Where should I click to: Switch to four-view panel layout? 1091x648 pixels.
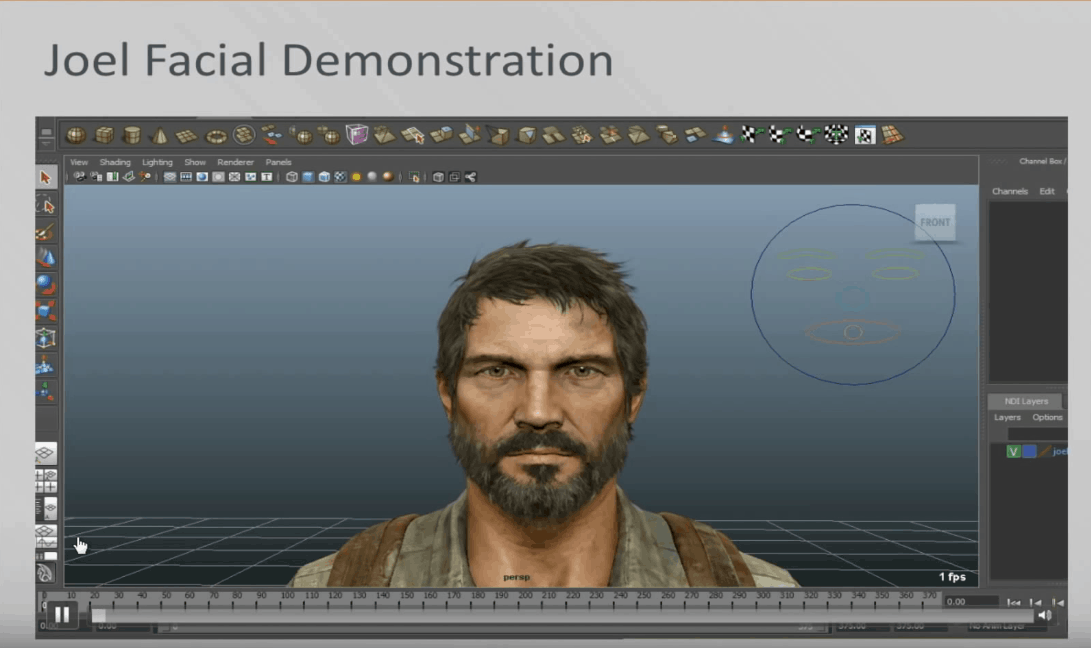coord(46,480)
